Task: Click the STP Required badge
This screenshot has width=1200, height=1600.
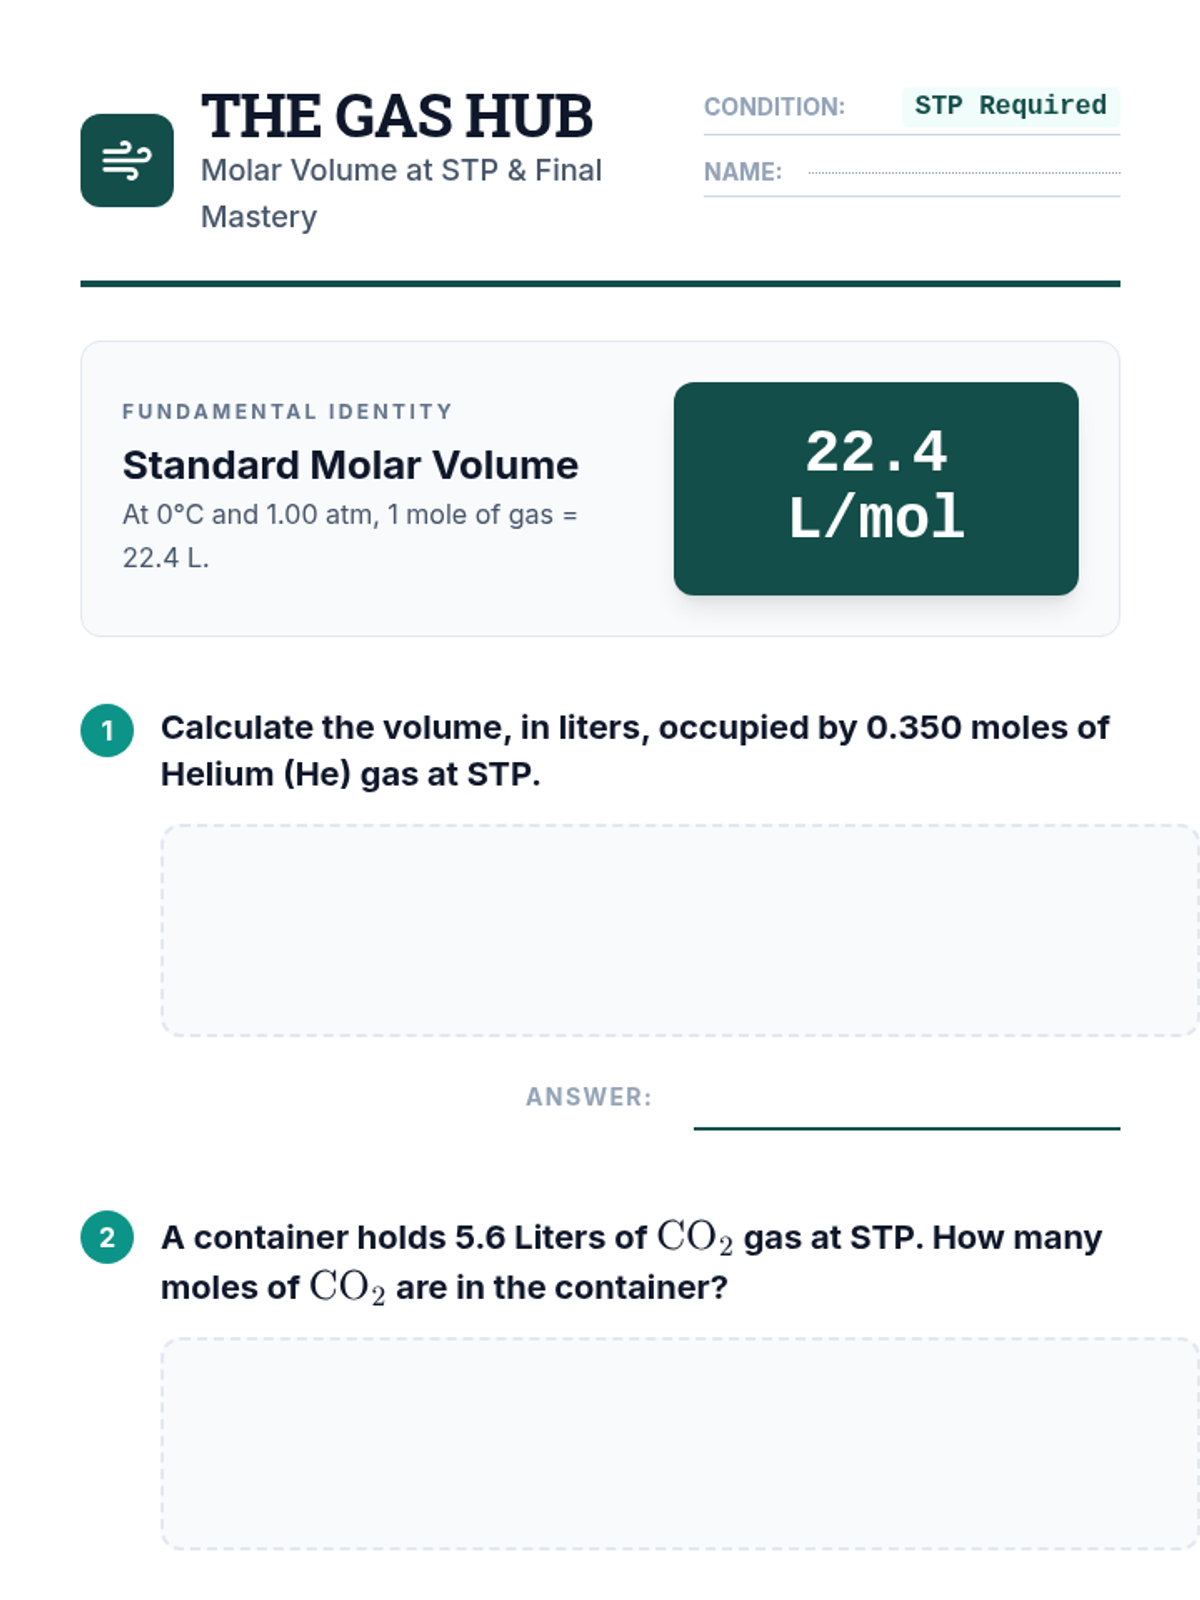Action: click(1010, 106)
